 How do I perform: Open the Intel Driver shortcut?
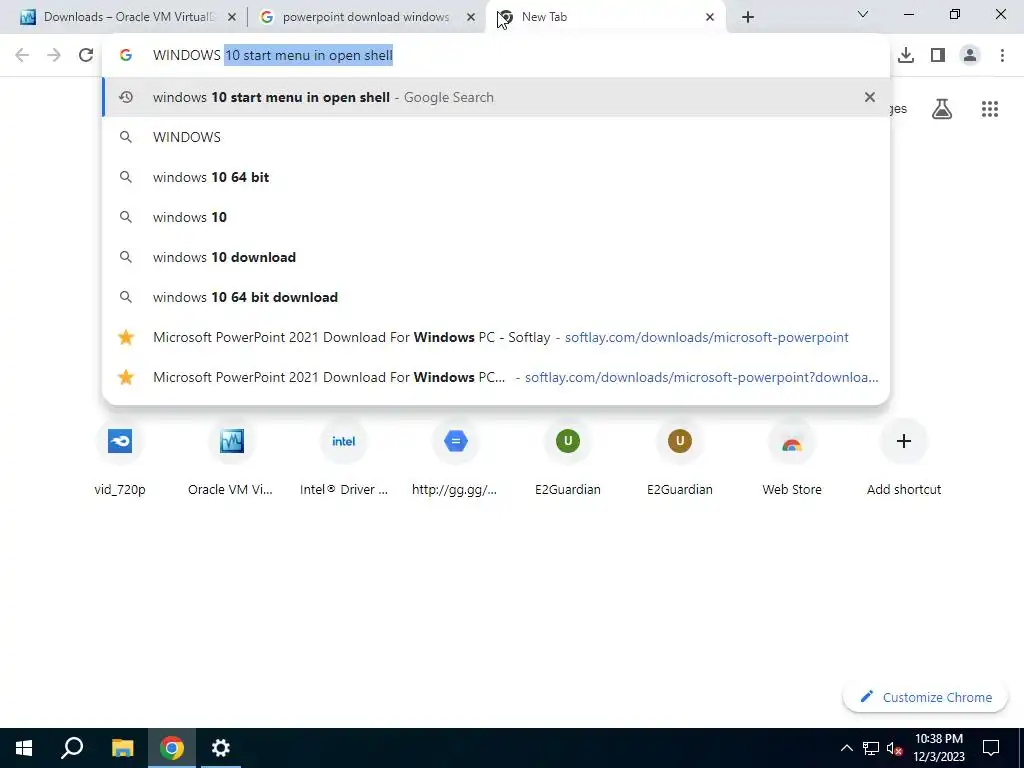pyautogui.click(x=344, y=458)
